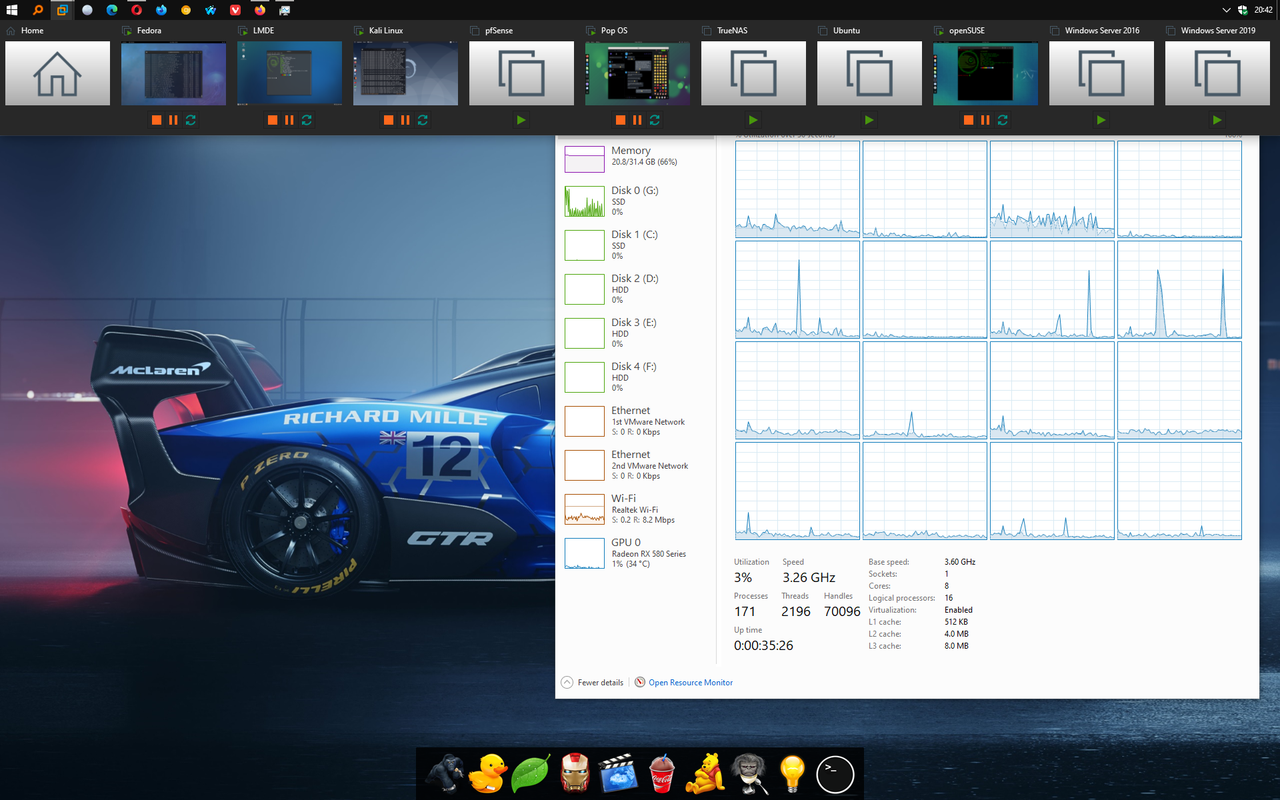Viewport: 1280px width, 800px height.
Task: Restart the Pop OS virtual machine
Action: pos(654,120)
